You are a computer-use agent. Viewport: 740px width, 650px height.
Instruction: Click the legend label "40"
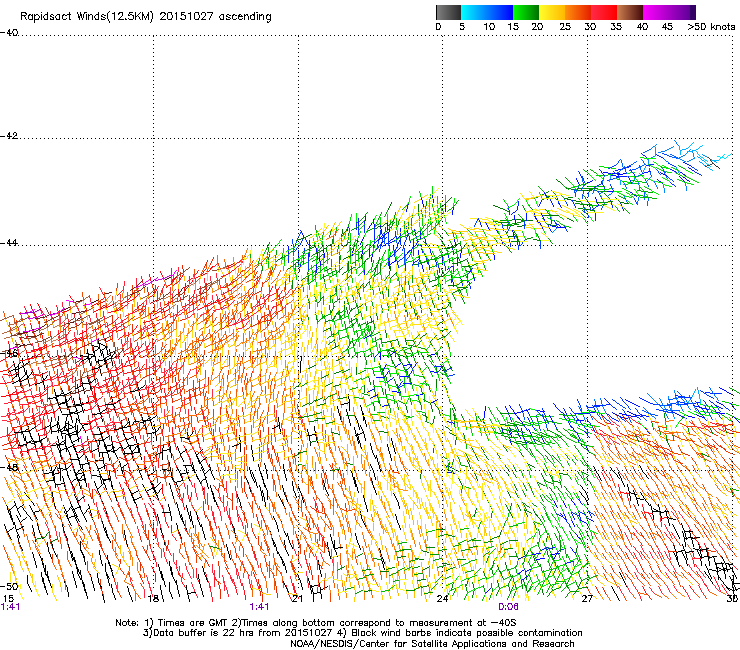642,27
